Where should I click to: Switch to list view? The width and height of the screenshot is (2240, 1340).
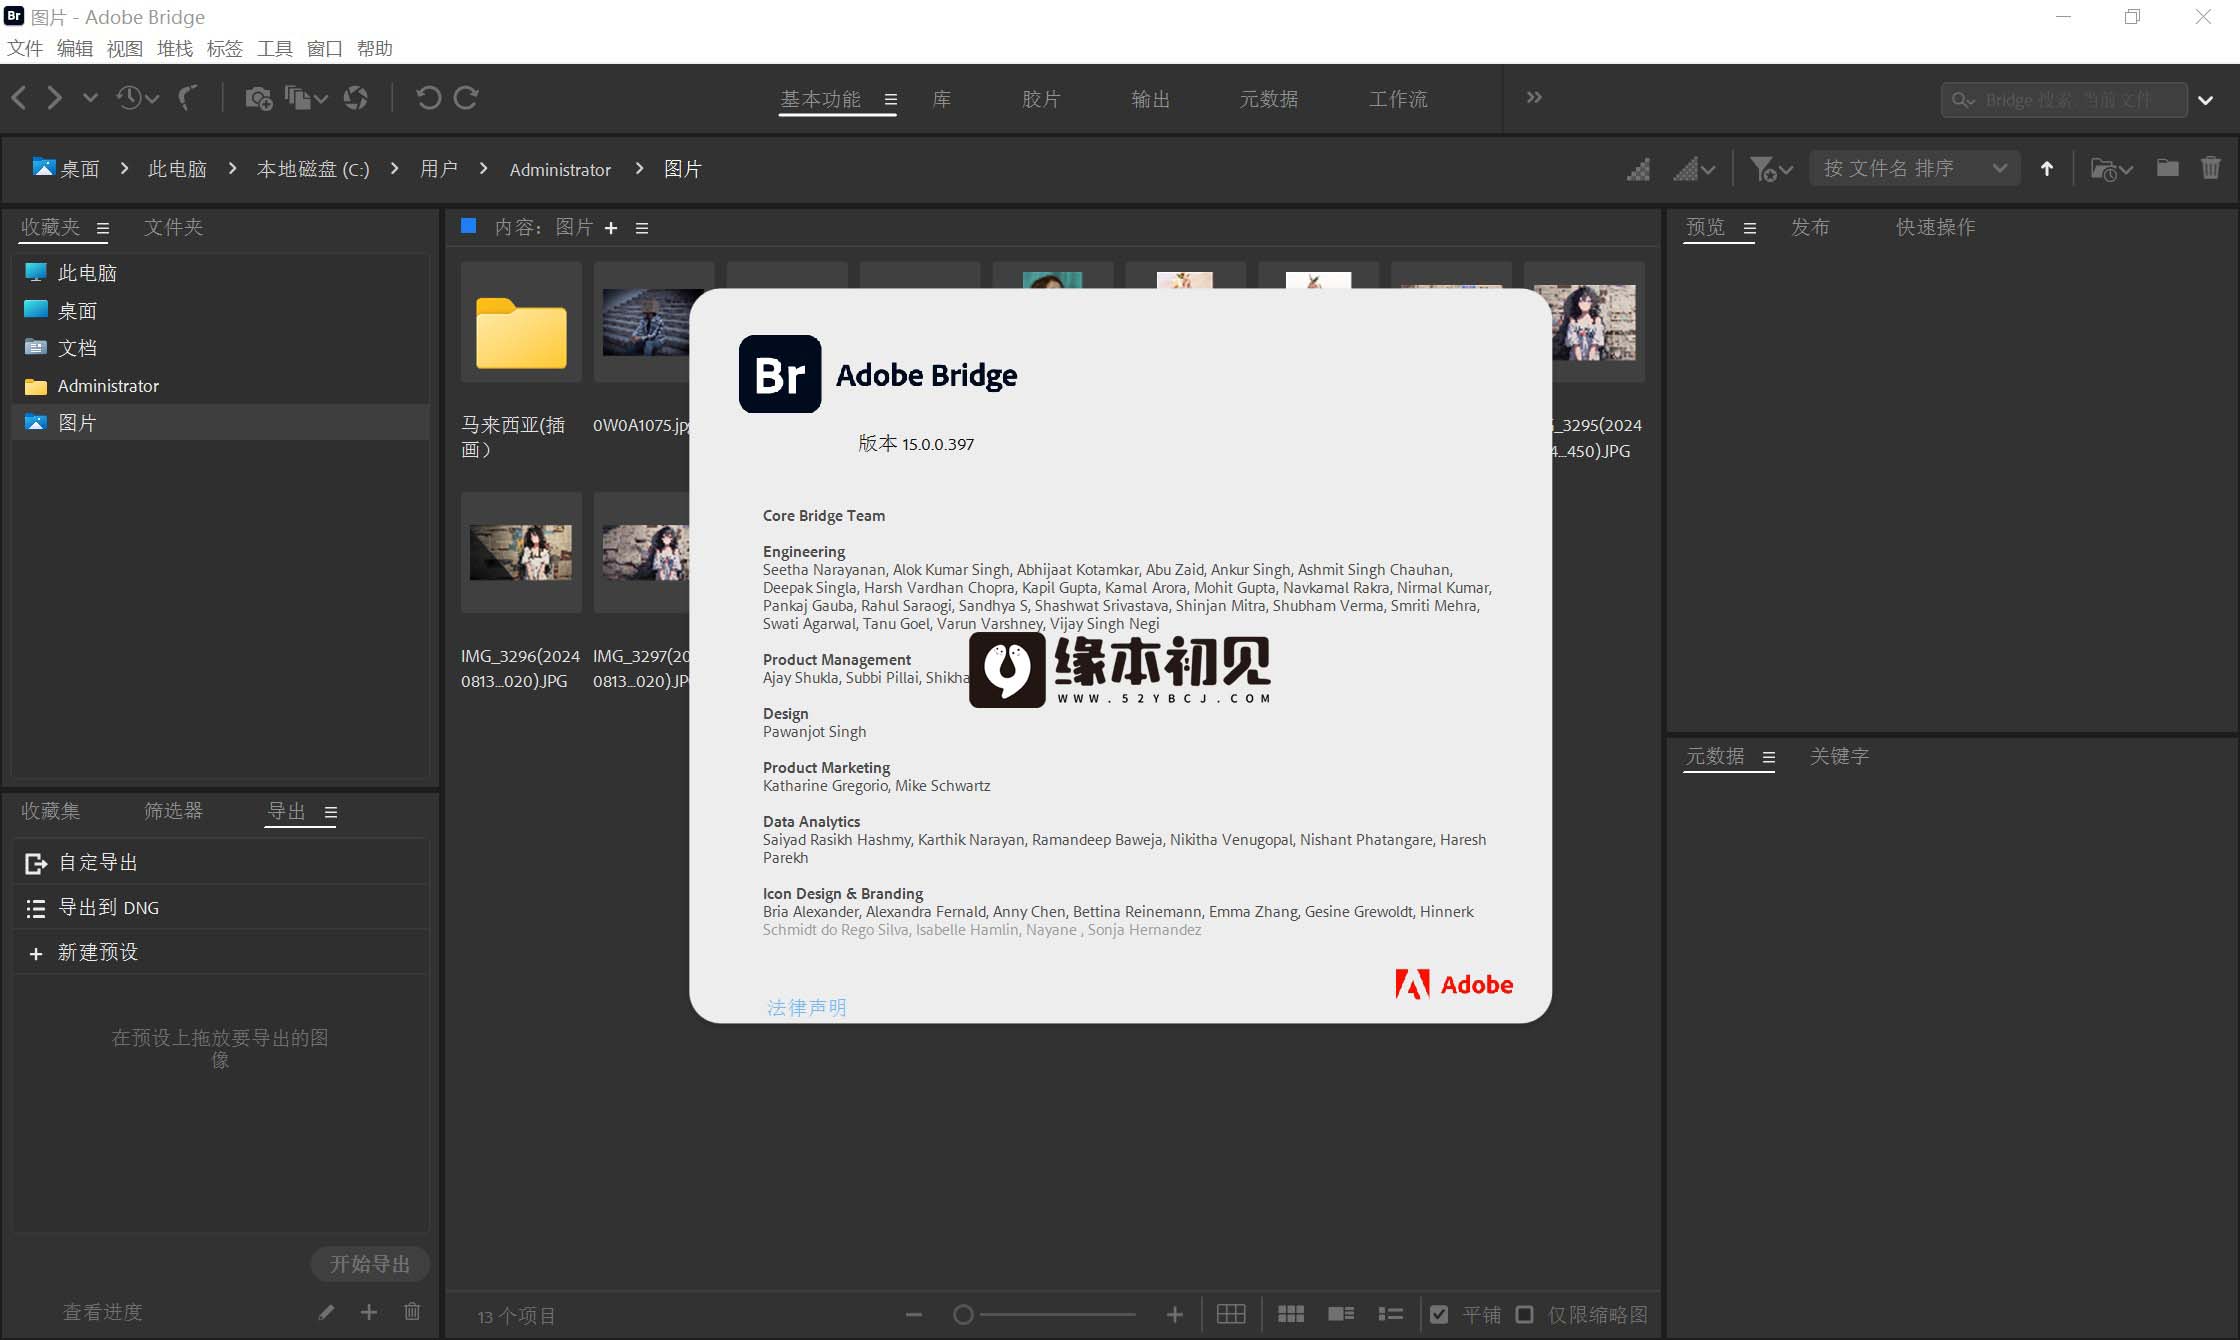tap(1391, 1314)
